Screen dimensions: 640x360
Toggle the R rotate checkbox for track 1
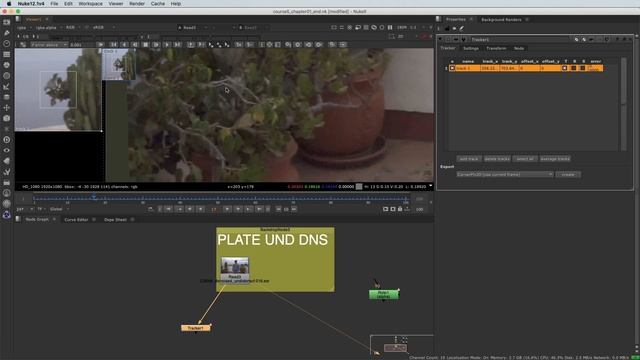[574, 68]
